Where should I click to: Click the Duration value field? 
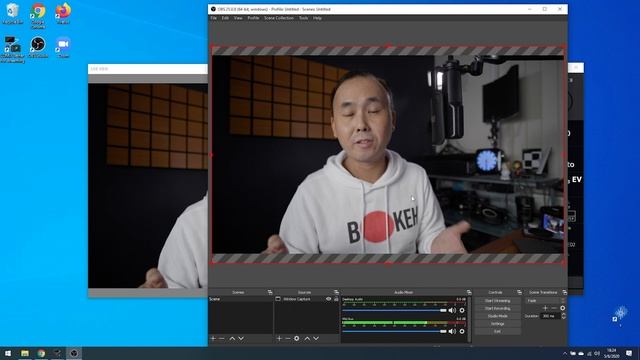[x=549, y=316]
